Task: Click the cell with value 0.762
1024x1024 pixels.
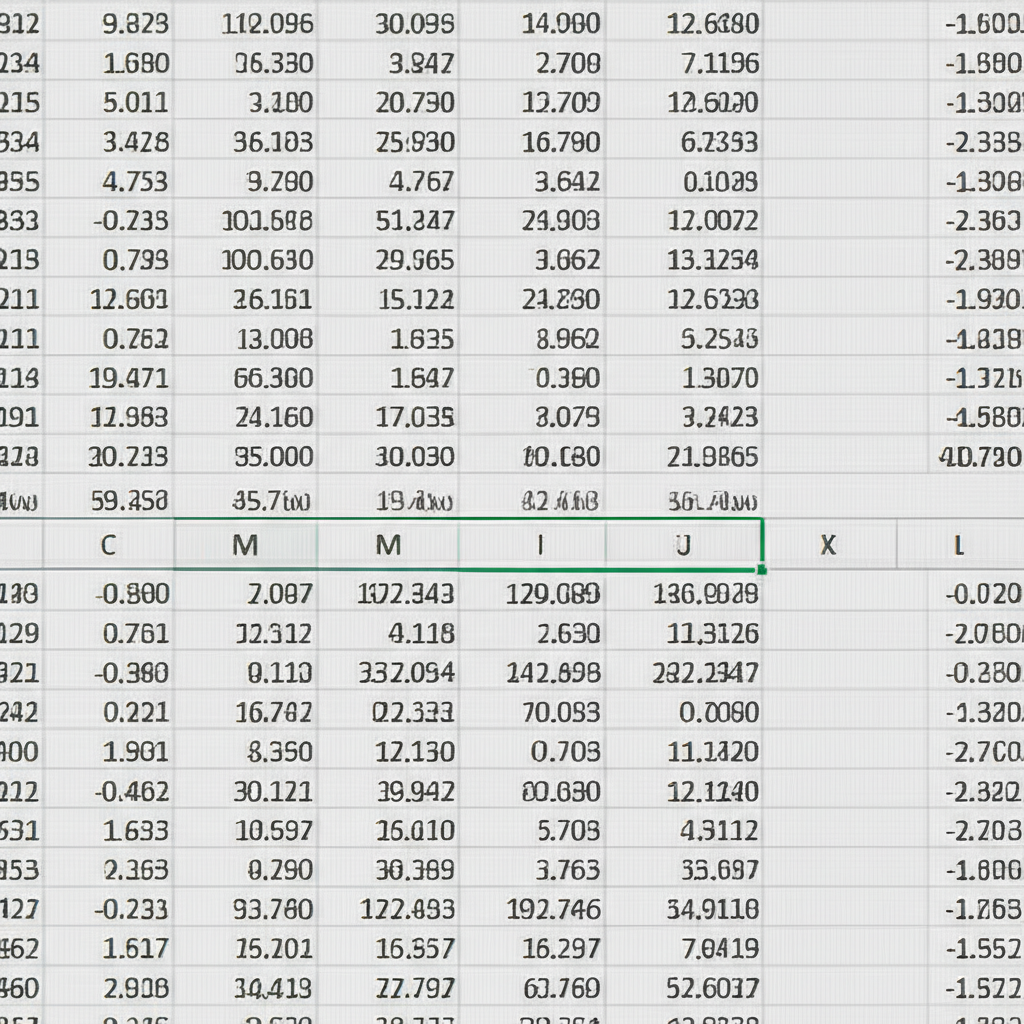Action: click(108, 338)
